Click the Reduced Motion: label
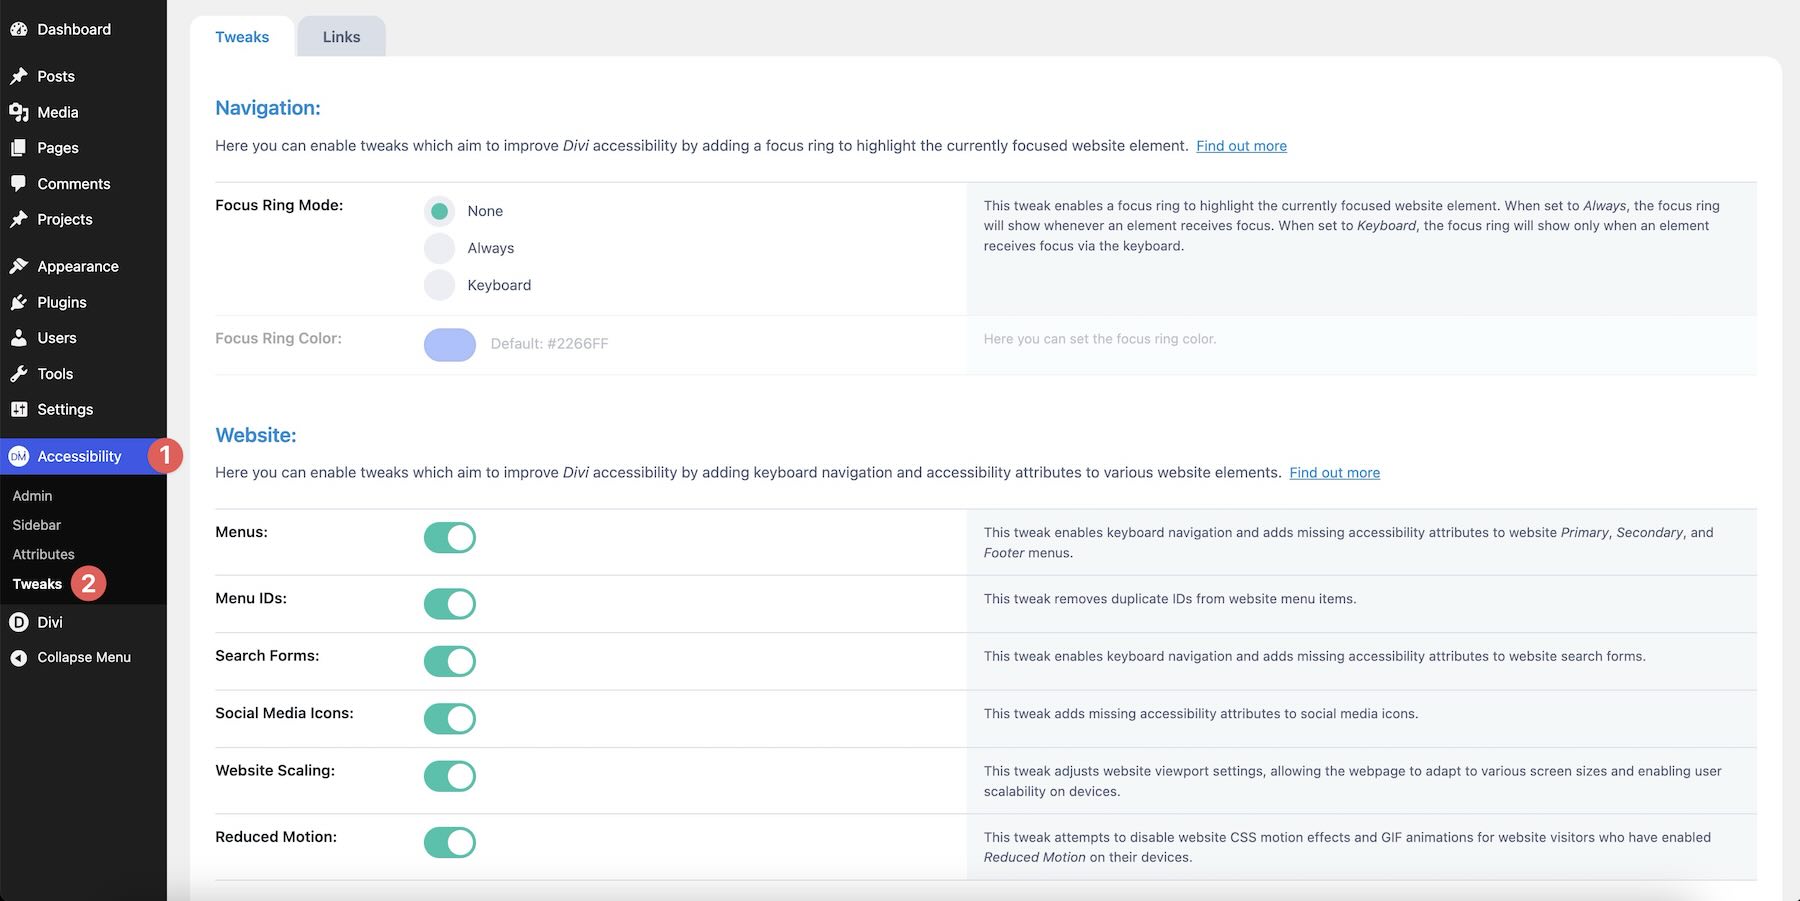This screenshot has height=901, width=1800. 276,837
